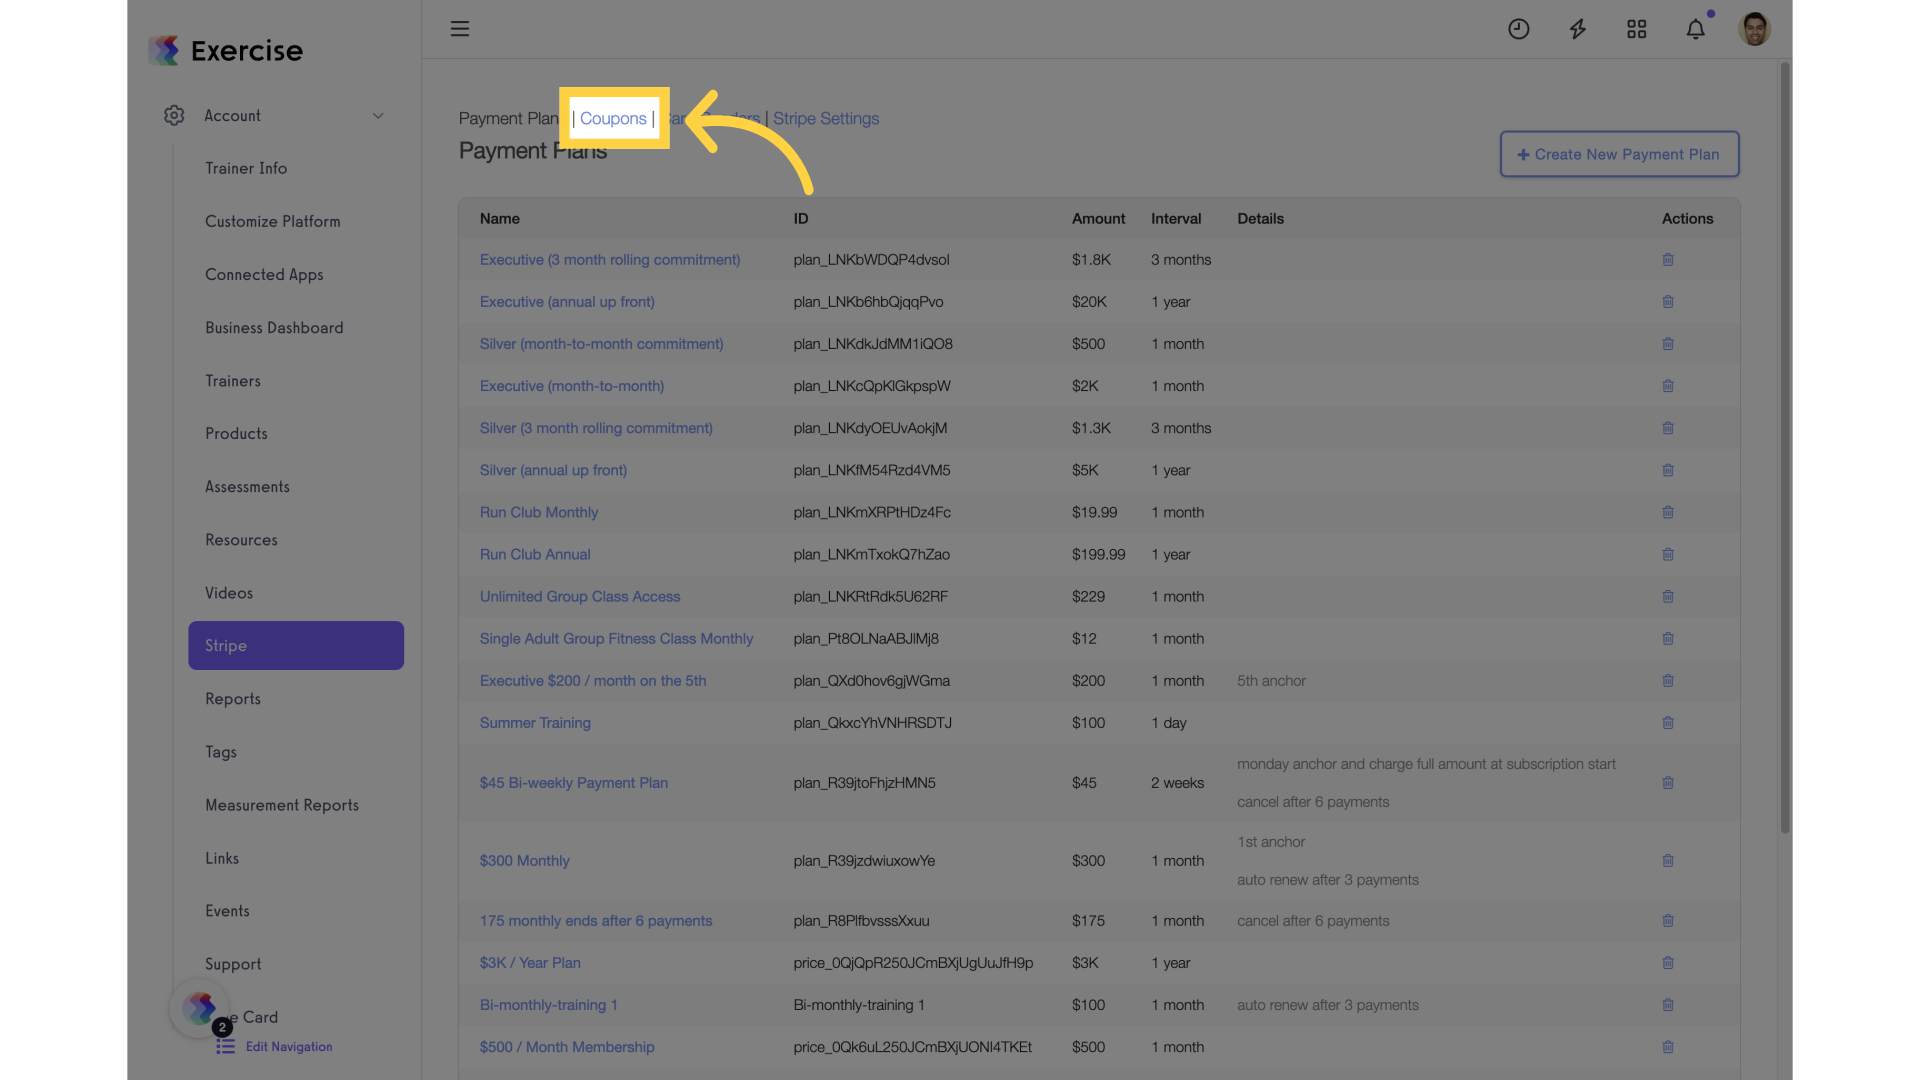
Task: Open Tags in sidebar
Action: click(221, 751)
